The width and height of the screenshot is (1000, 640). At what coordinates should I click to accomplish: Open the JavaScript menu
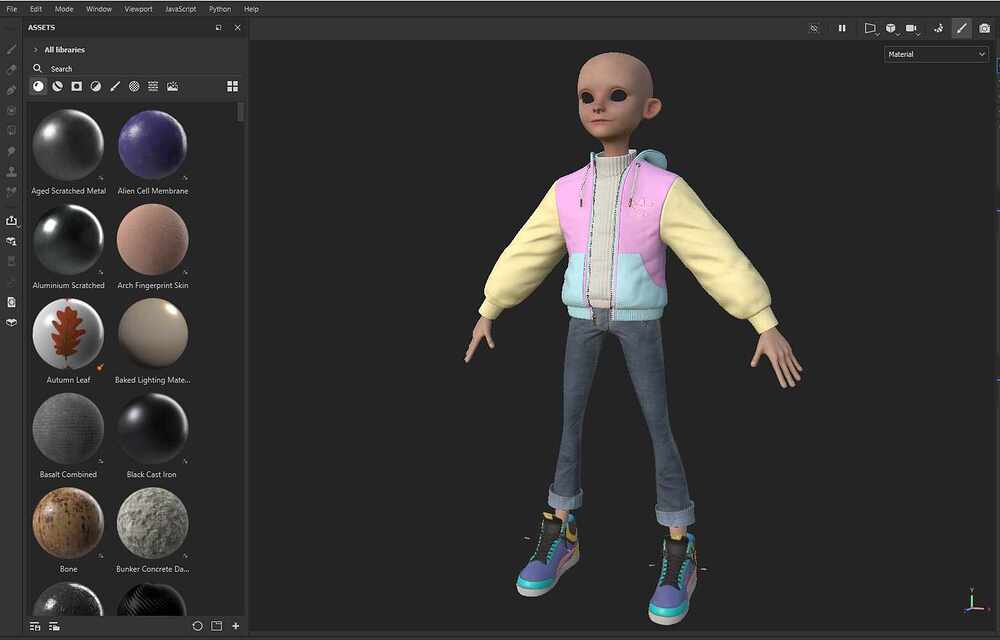181,9
